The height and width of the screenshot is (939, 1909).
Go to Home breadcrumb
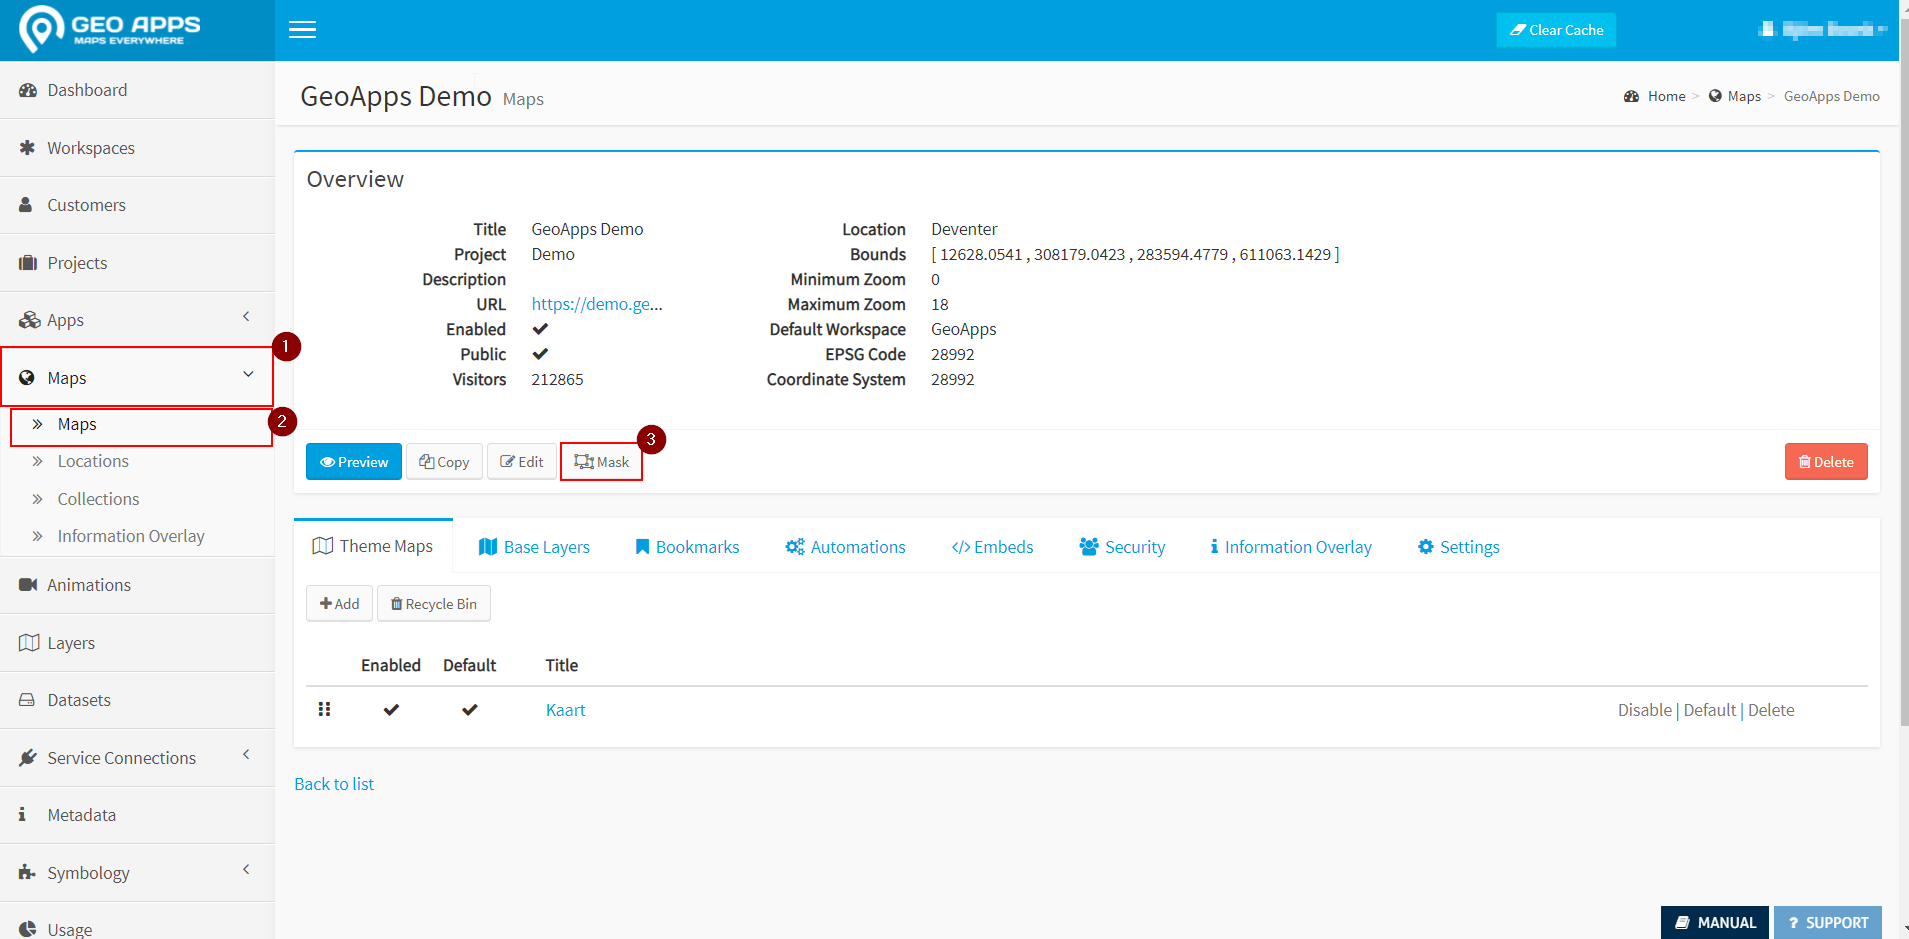pos(1666,96)
